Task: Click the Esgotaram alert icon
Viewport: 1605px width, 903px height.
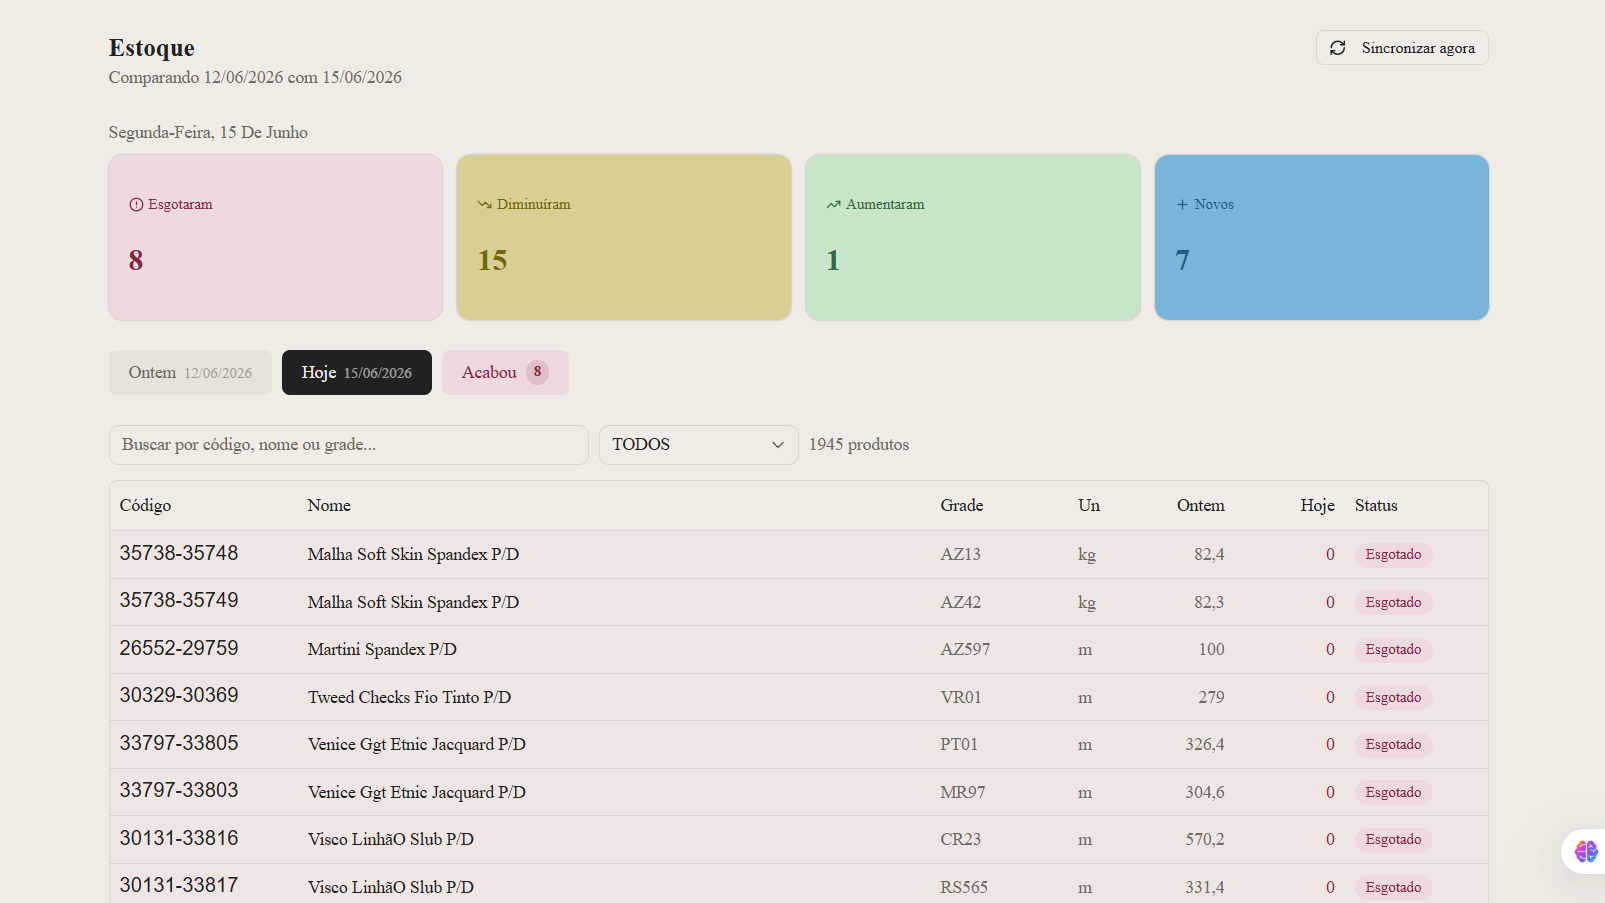Action: pyautogui.click(x=136, y=204)
